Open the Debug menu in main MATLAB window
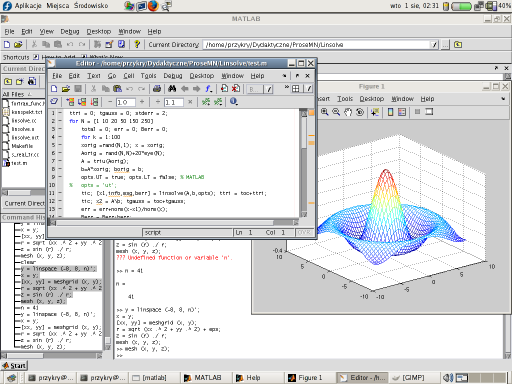 [70, 31]
